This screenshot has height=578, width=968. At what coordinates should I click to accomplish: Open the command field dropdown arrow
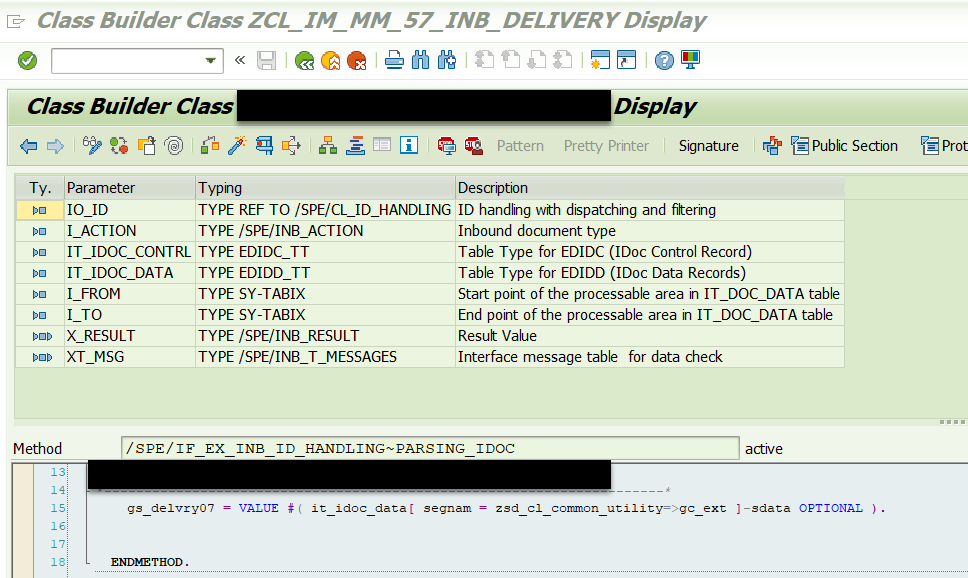click(x=211, y=61)
